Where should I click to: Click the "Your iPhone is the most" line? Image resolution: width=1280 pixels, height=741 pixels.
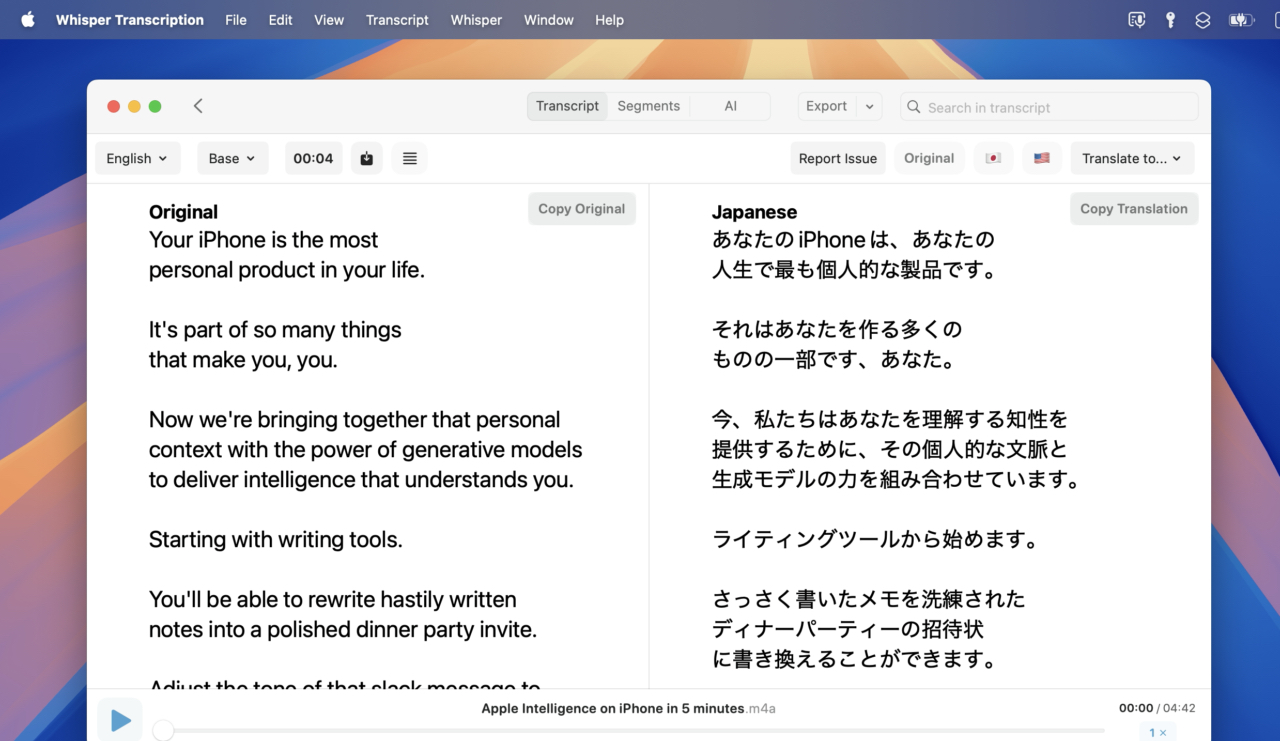264,240
